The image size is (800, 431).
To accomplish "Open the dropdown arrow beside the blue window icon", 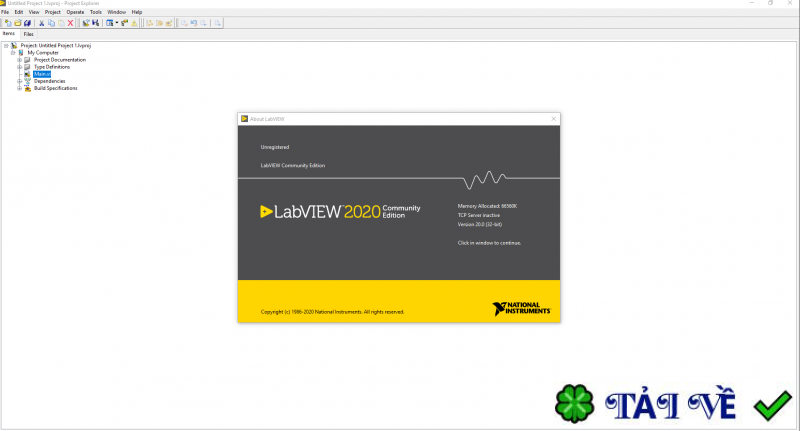I will [x=117, y=23].
